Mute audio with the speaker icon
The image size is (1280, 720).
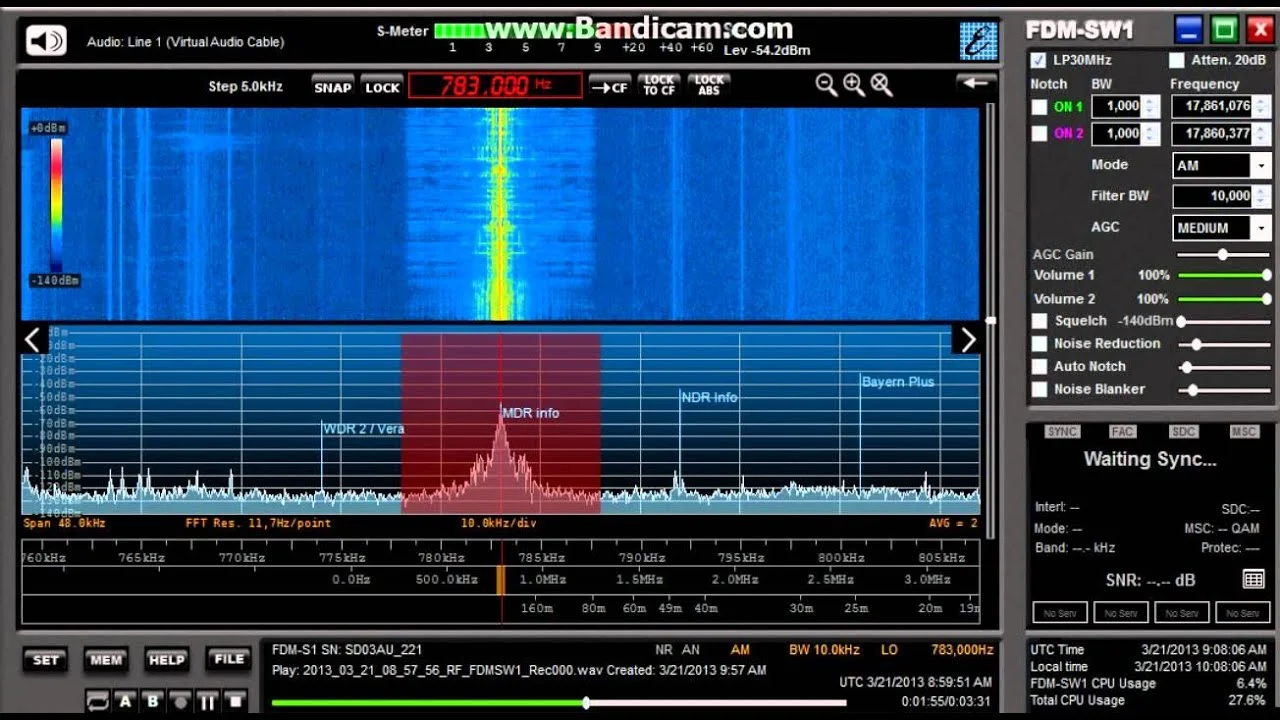click(x=46, y=41)
